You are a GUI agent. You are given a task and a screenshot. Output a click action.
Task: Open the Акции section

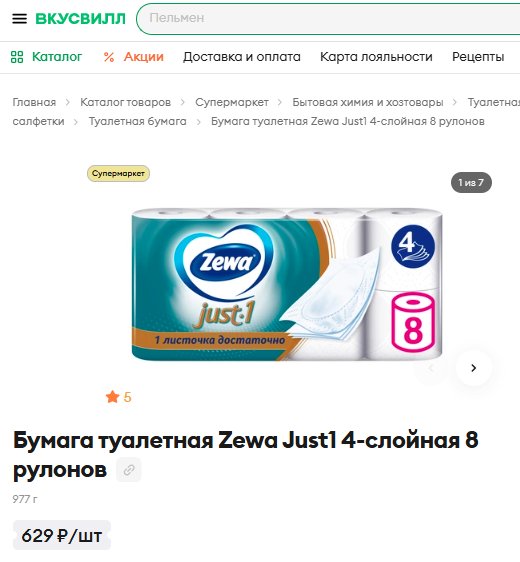point(144,57)
